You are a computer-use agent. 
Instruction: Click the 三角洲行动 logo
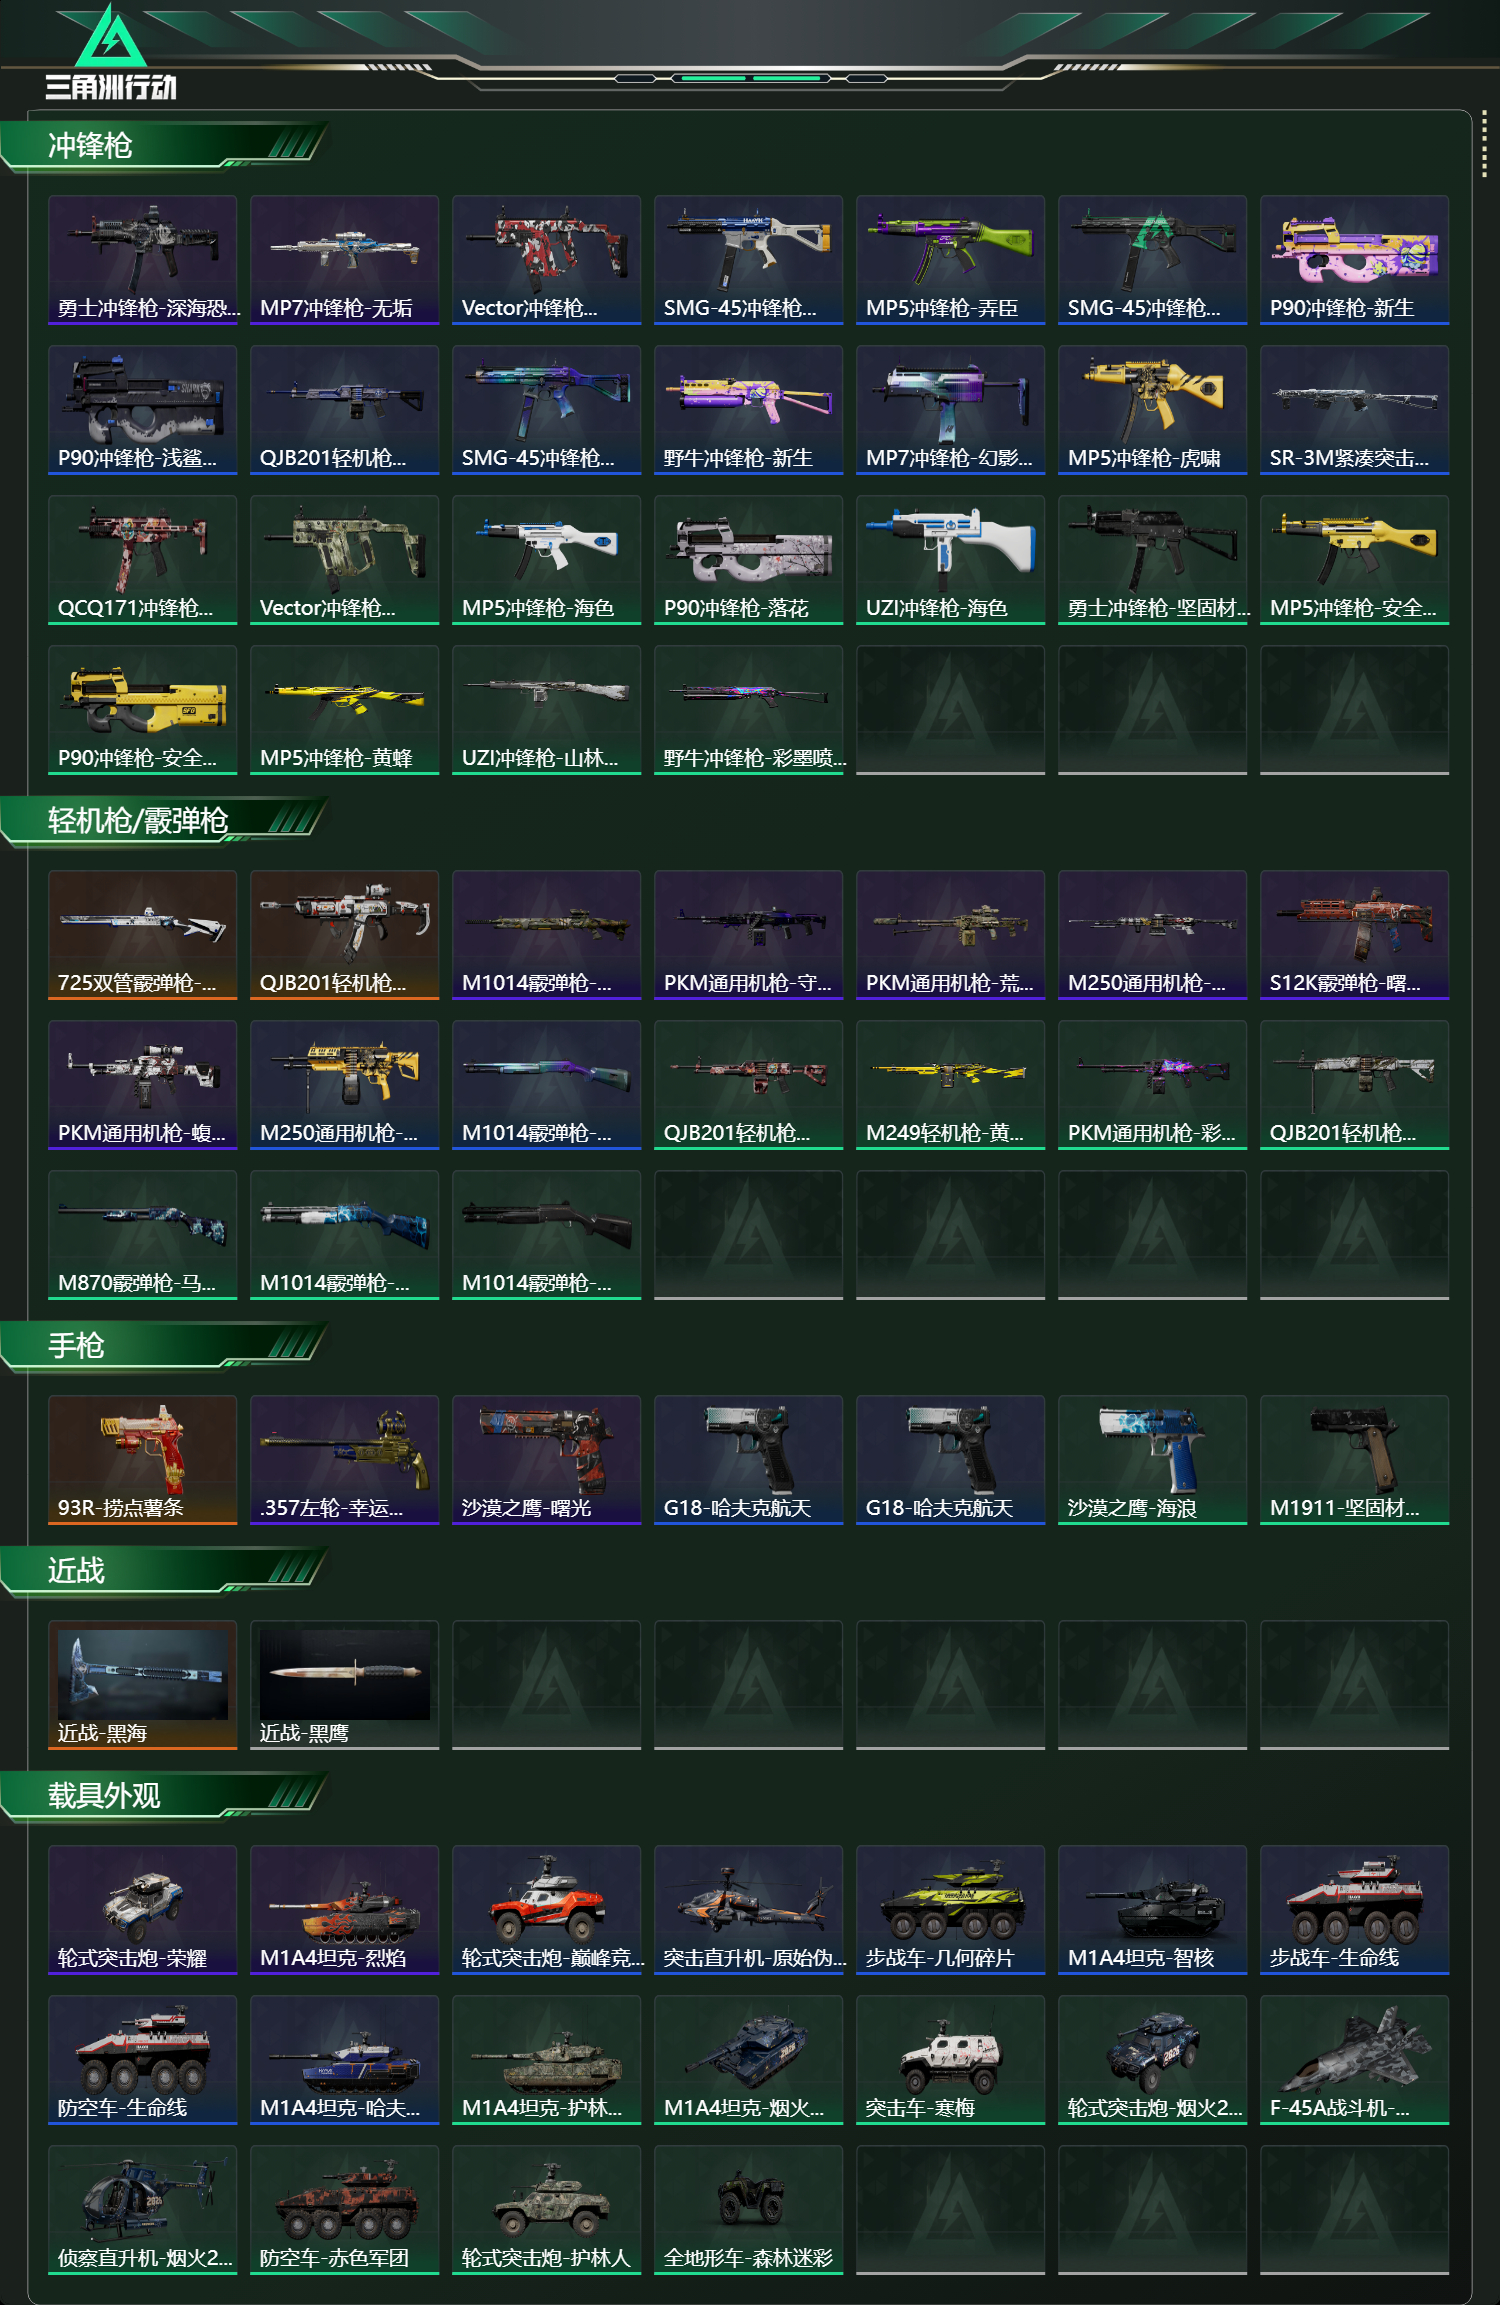(111, 52)
